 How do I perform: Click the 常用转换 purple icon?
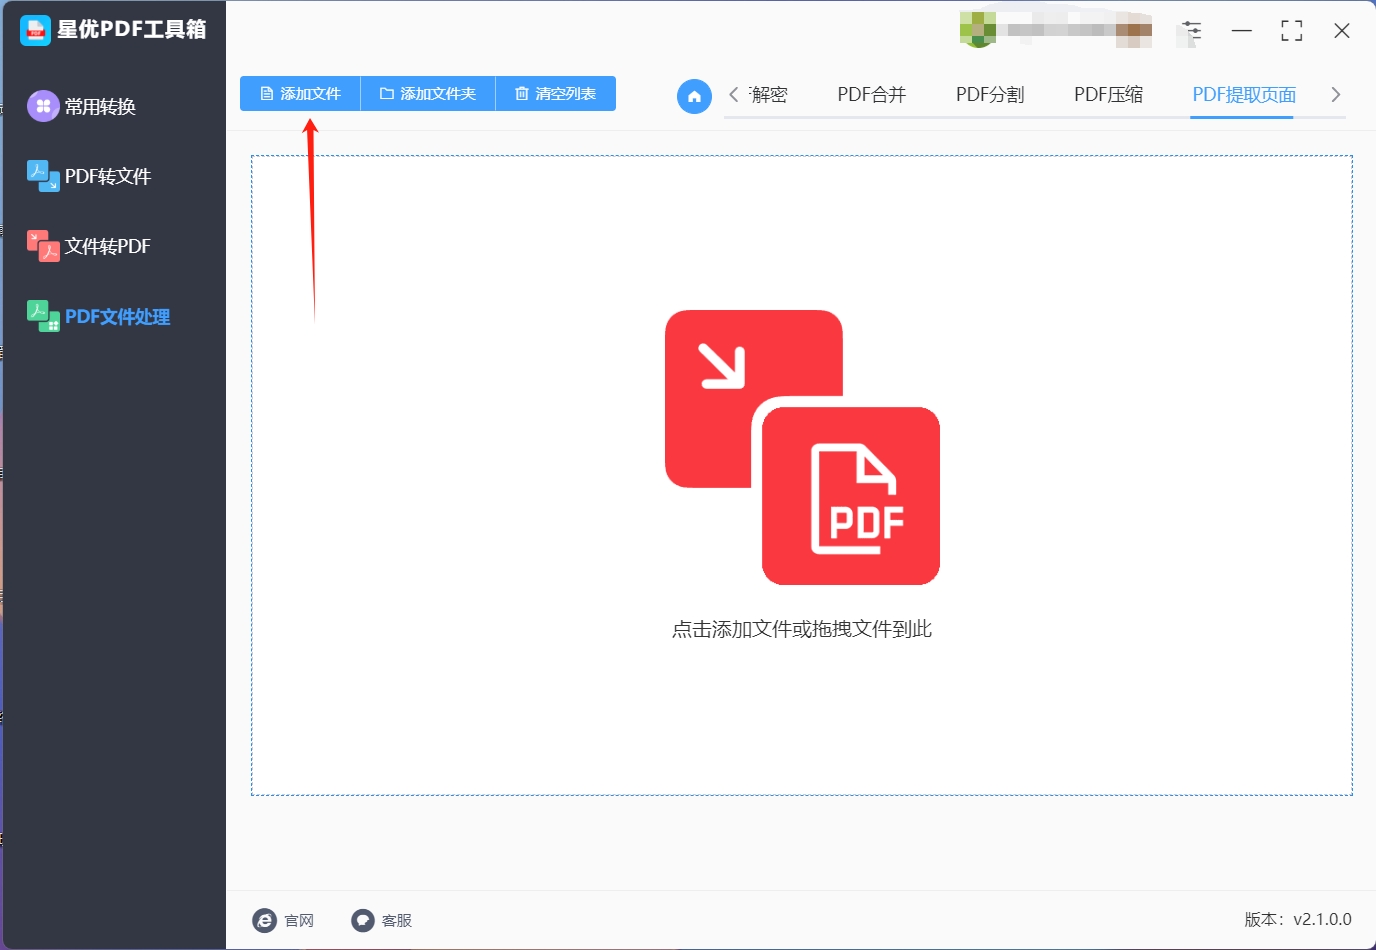click(x=43, y=106)
